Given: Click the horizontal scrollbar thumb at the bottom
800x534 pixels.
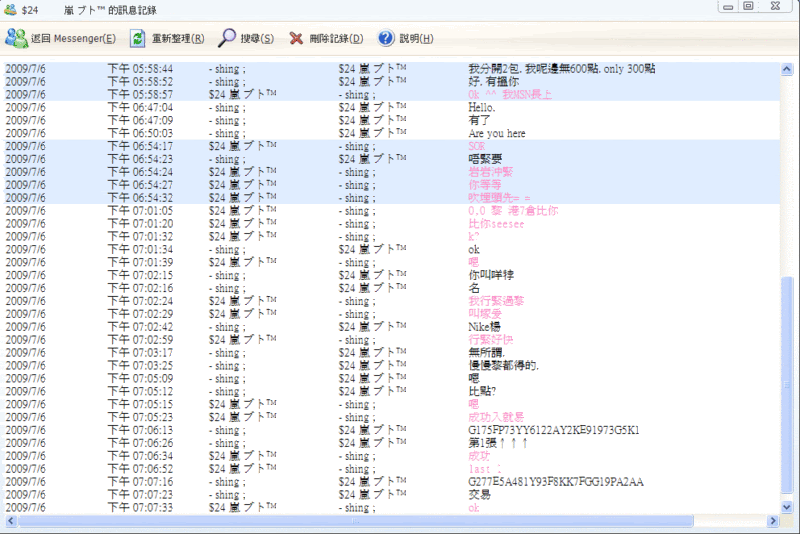Looking at the screenshot, I should [x=350, y=521].
